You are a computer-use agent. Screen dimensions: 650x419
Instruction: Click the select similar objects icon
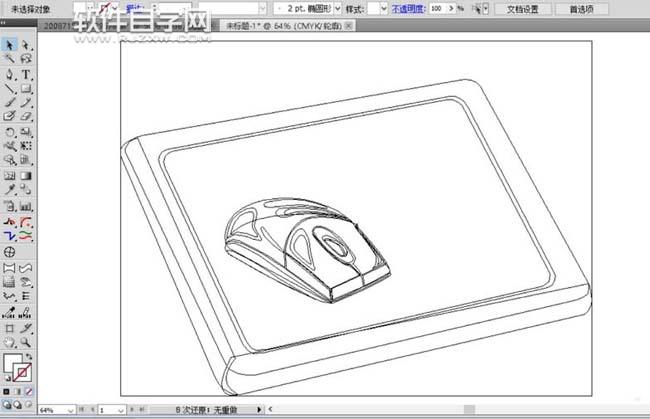[477, 8]
